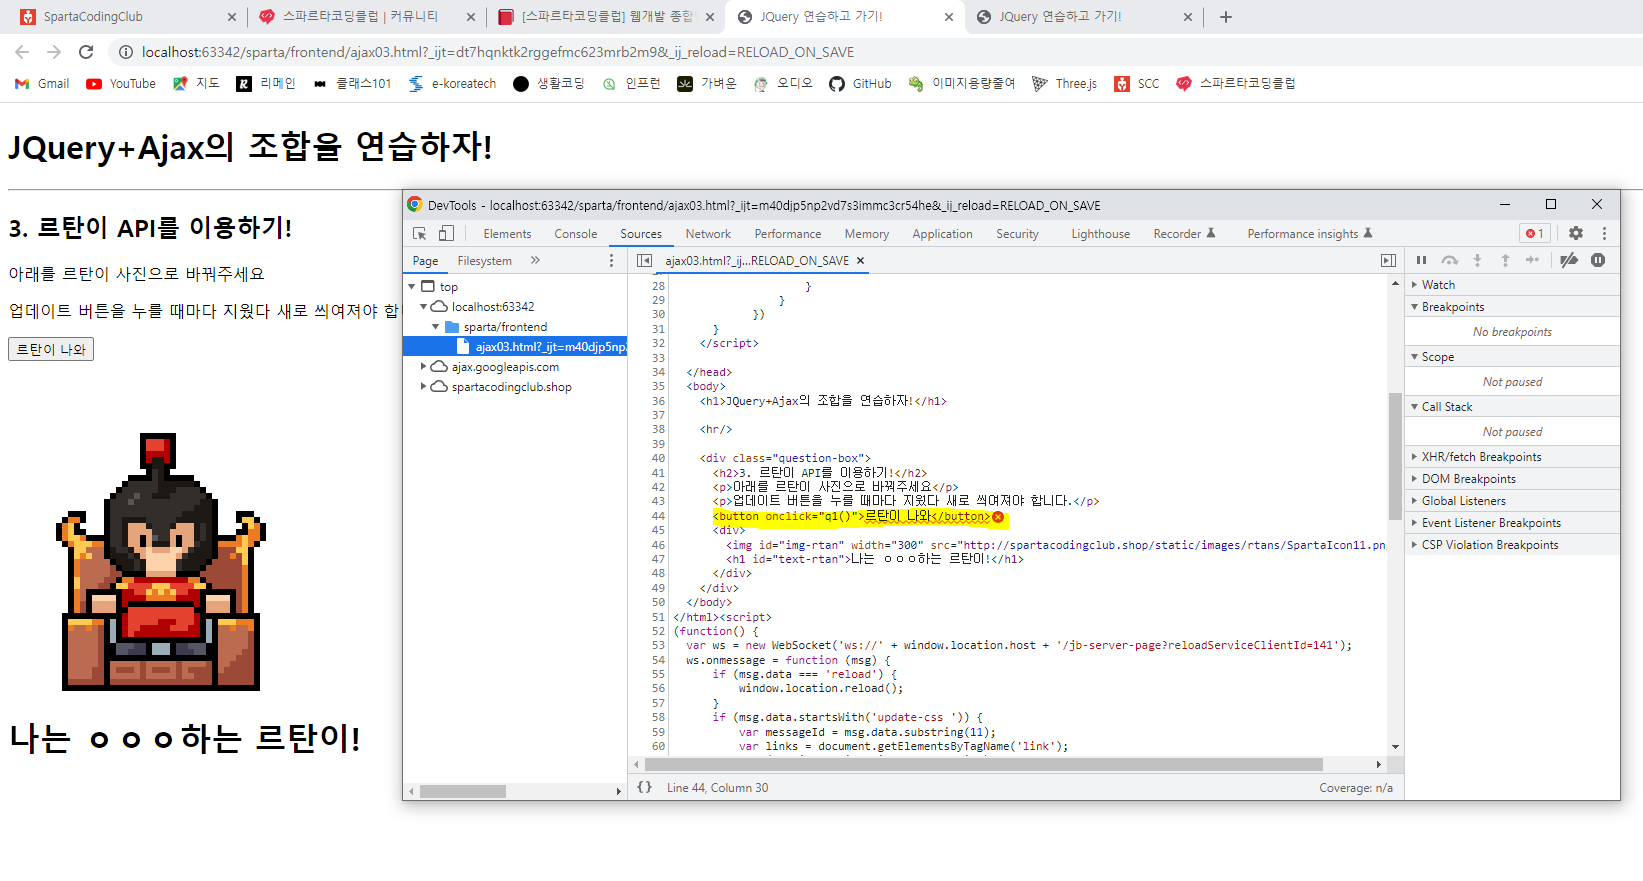Viewport: 1643px width, 881px height.
Task: Open Performance insights tab
Action: coord(1310,233)
